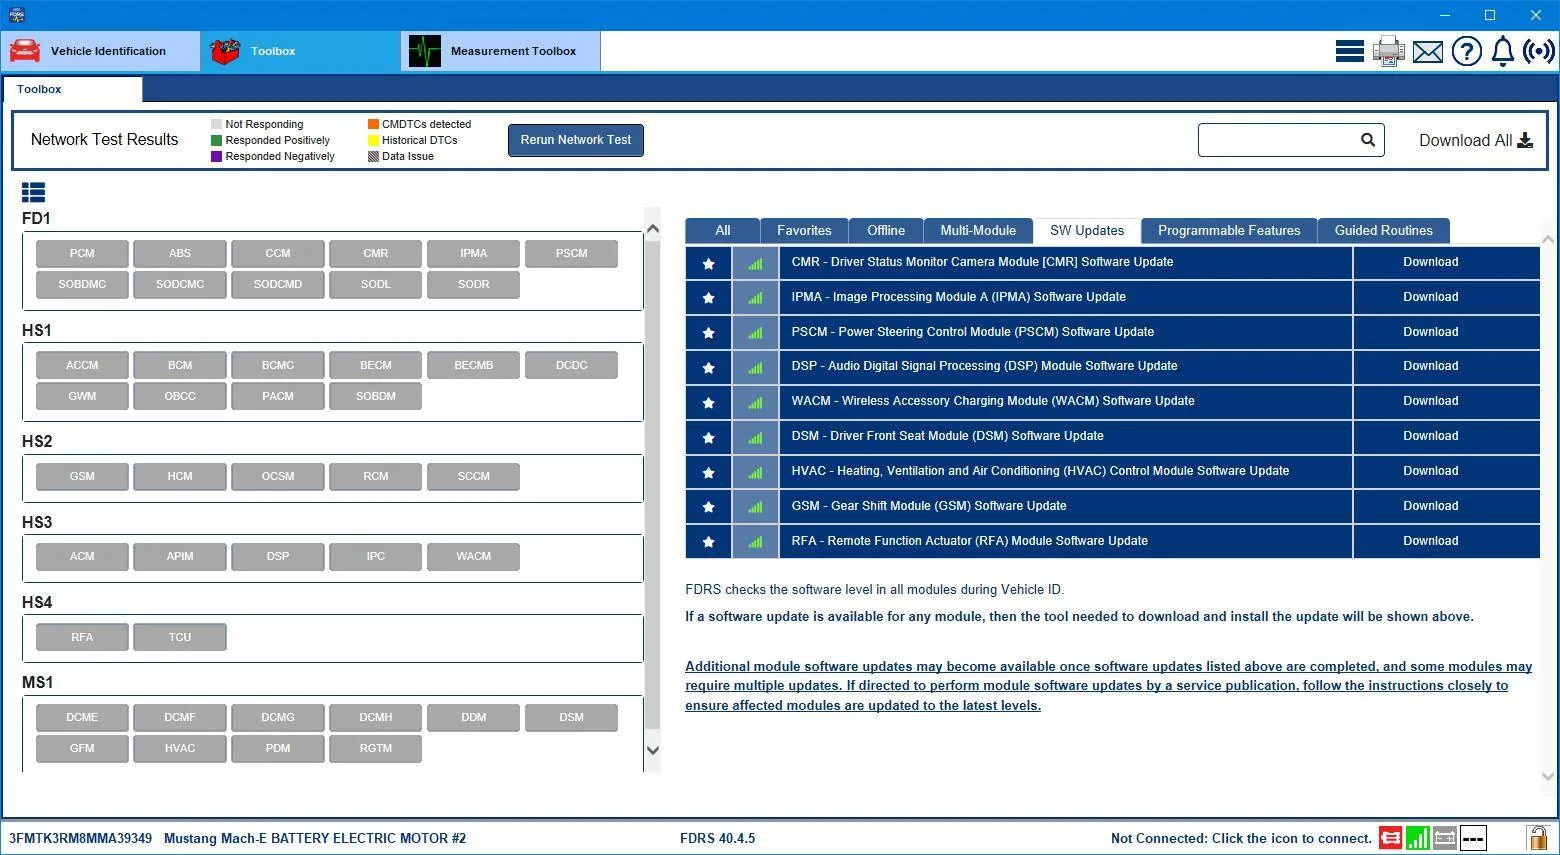
Task: Favorite the DSP Audio Digital Signal update
Action: point(708,367)
